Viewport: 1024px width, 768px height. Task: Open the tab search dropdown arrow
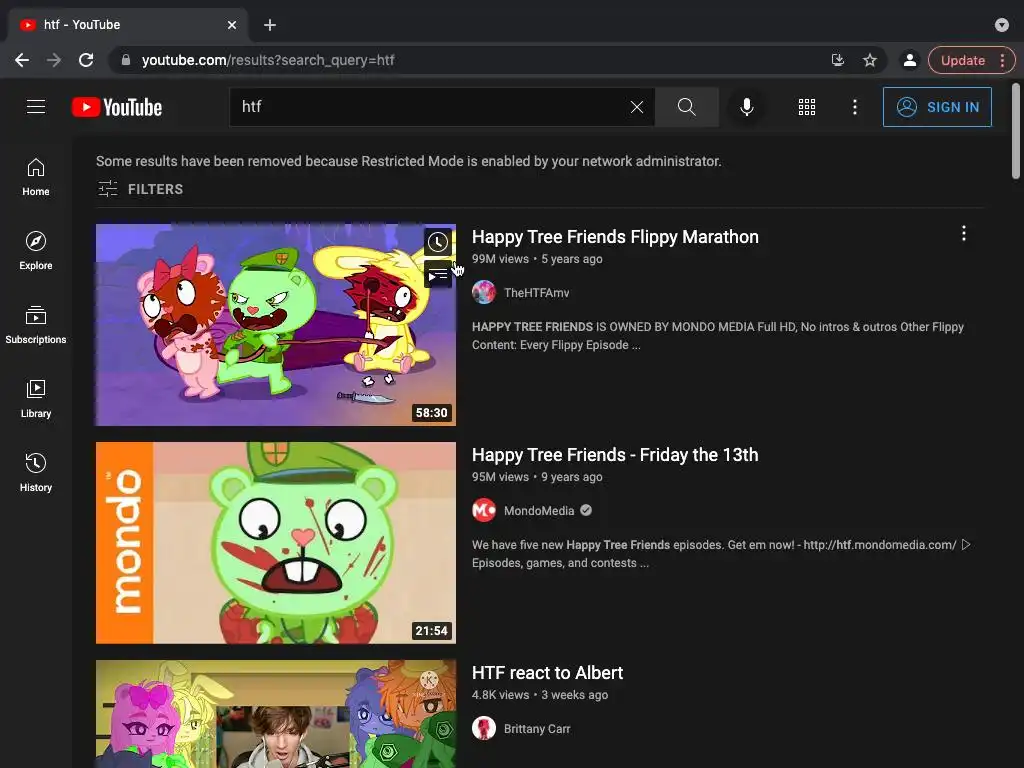click(x=1002, y=25)
